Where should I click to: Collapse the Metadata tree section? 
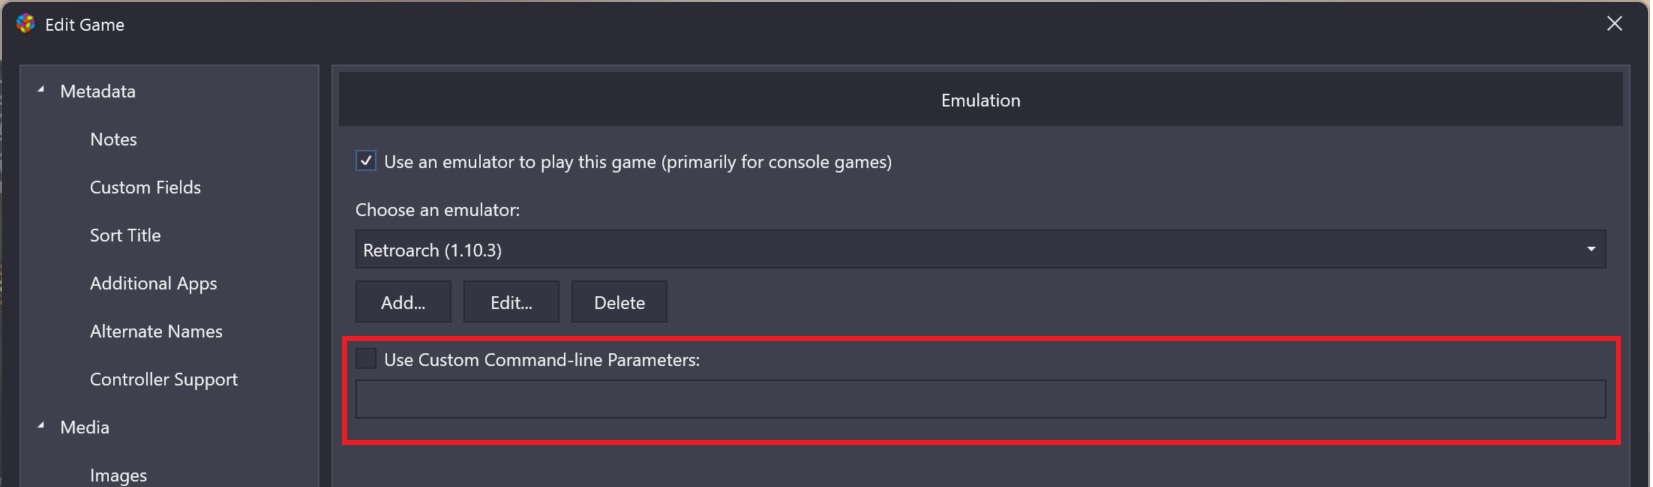(41, 90)
